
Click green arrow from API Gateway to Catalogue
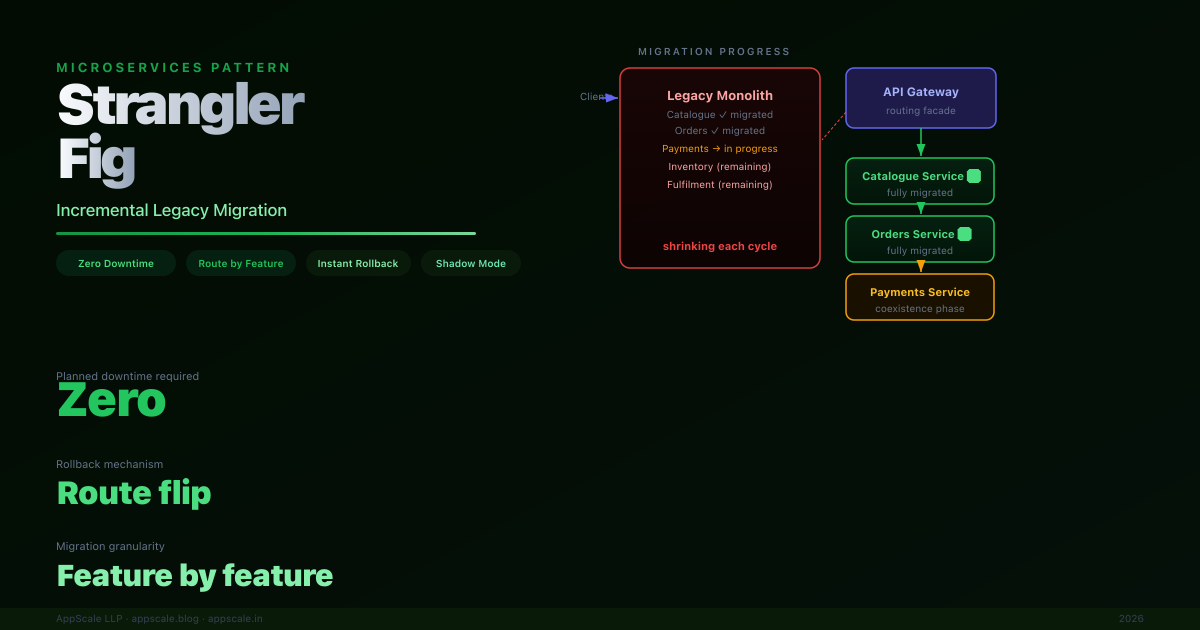click(920, 144)
